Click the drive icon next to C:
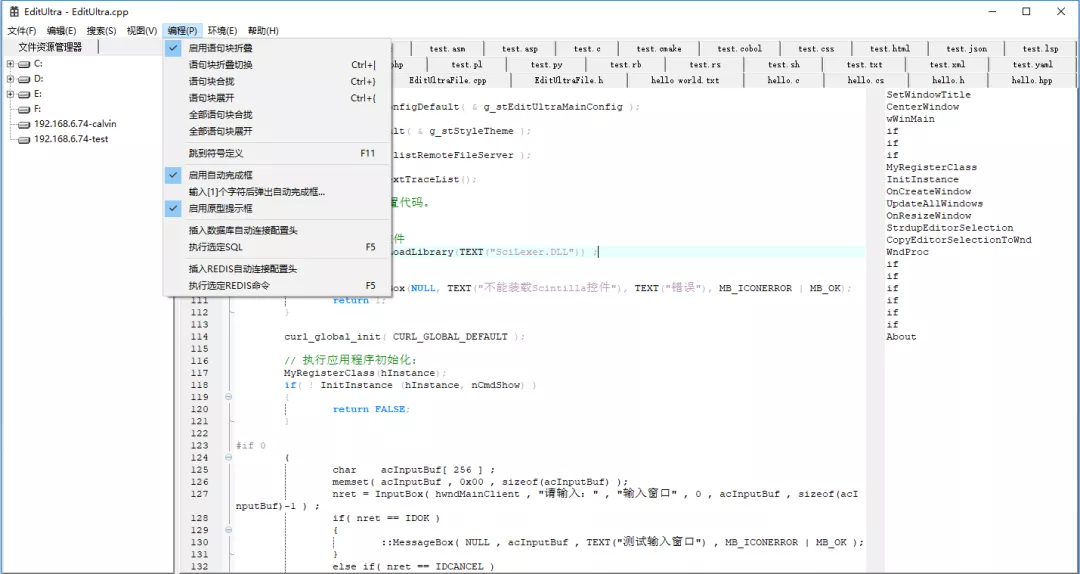Screen dimensions: 1080x574 pos(25,64)
